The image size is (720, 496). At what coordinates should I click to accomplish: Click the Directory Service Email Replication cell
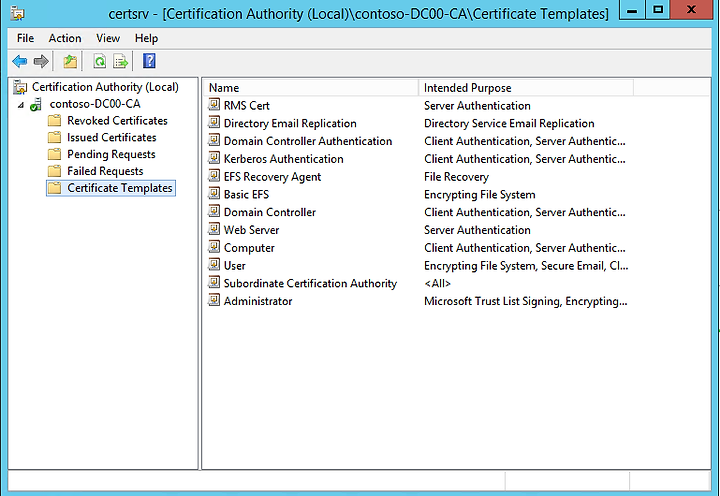point(509,123)
